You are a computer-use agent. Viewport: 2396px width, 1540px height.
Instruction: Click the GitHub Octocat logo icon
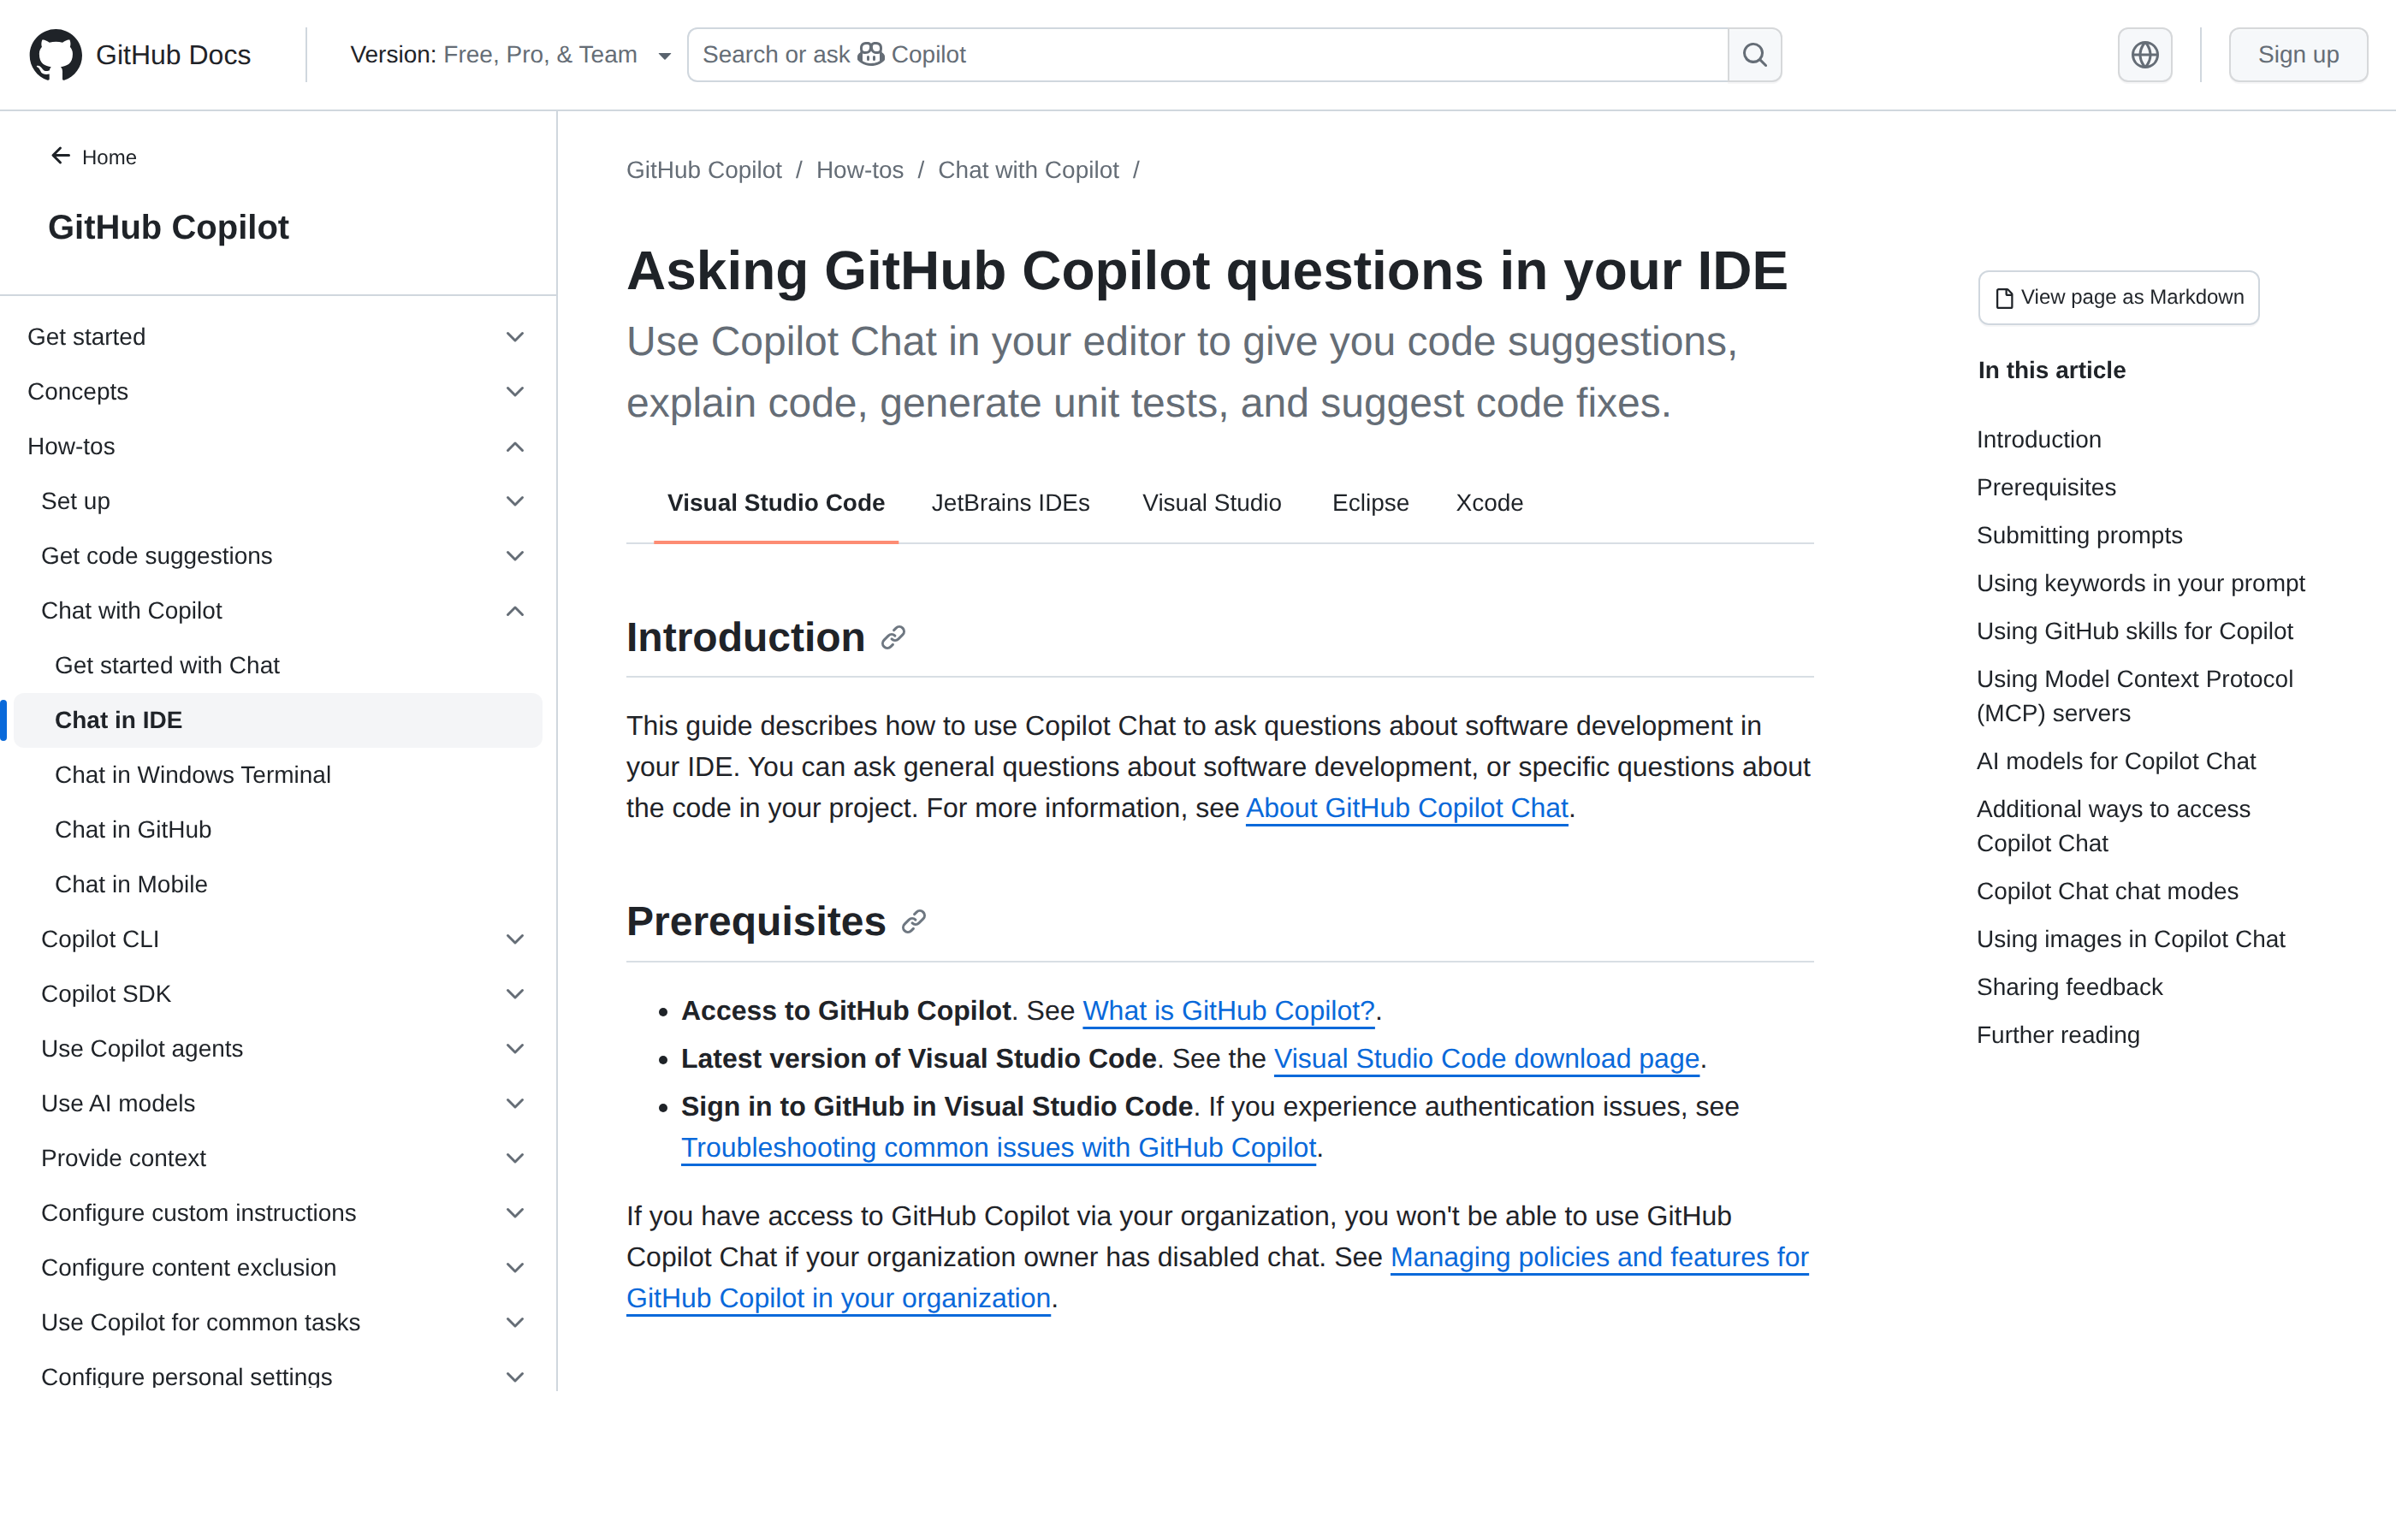(56, 55)
